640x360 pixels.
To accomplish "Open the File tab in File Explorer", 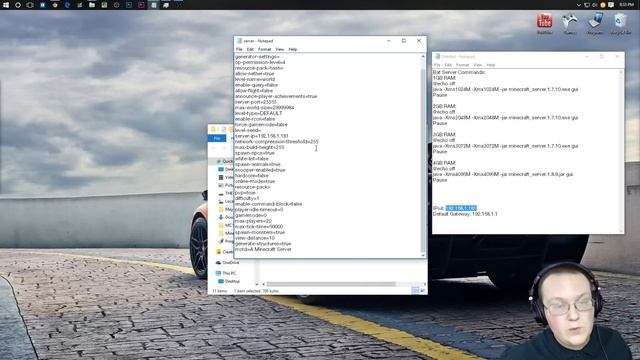I will click(217, 138).
